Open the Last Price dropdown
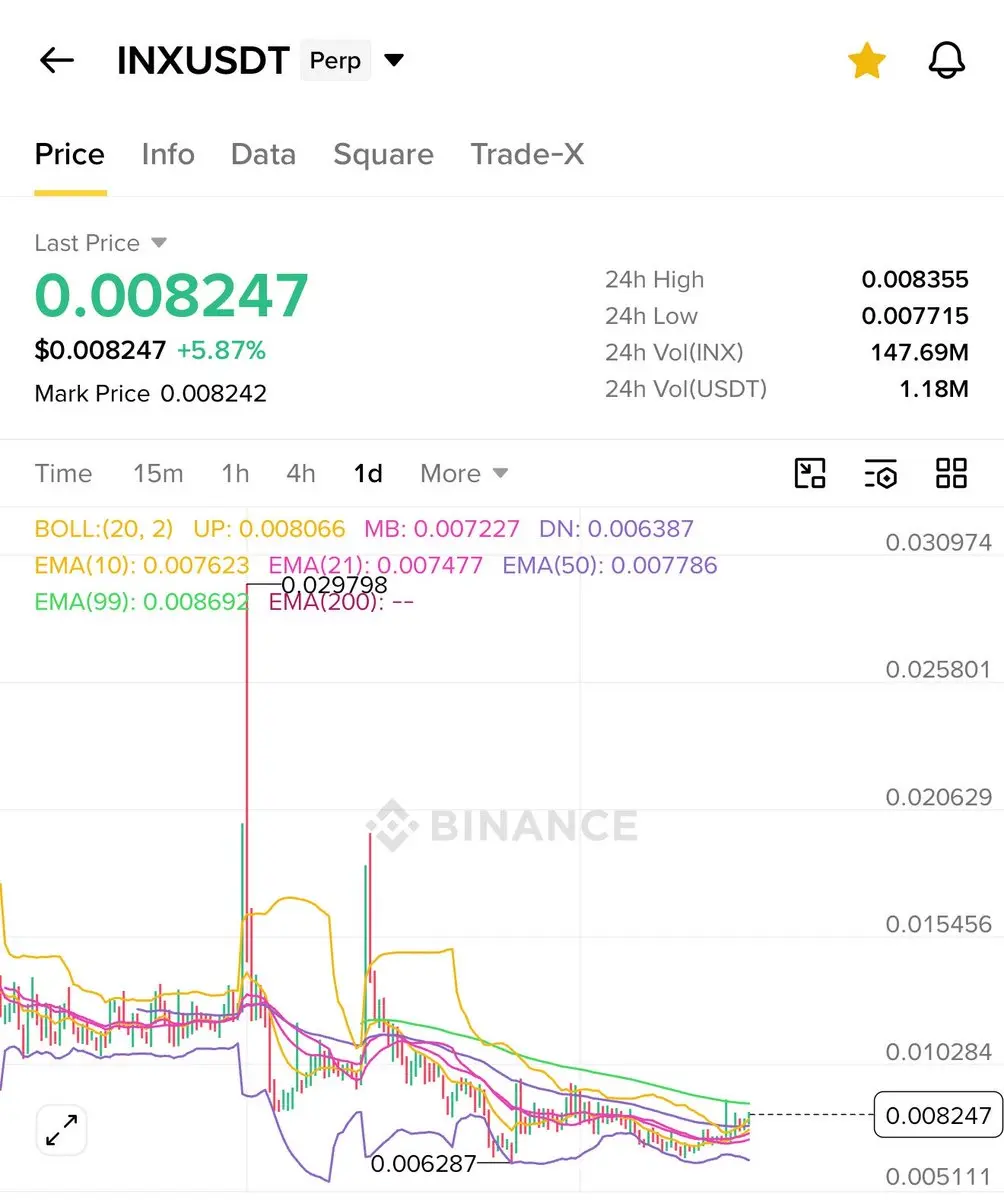1004x1200 pixels. 101,243
